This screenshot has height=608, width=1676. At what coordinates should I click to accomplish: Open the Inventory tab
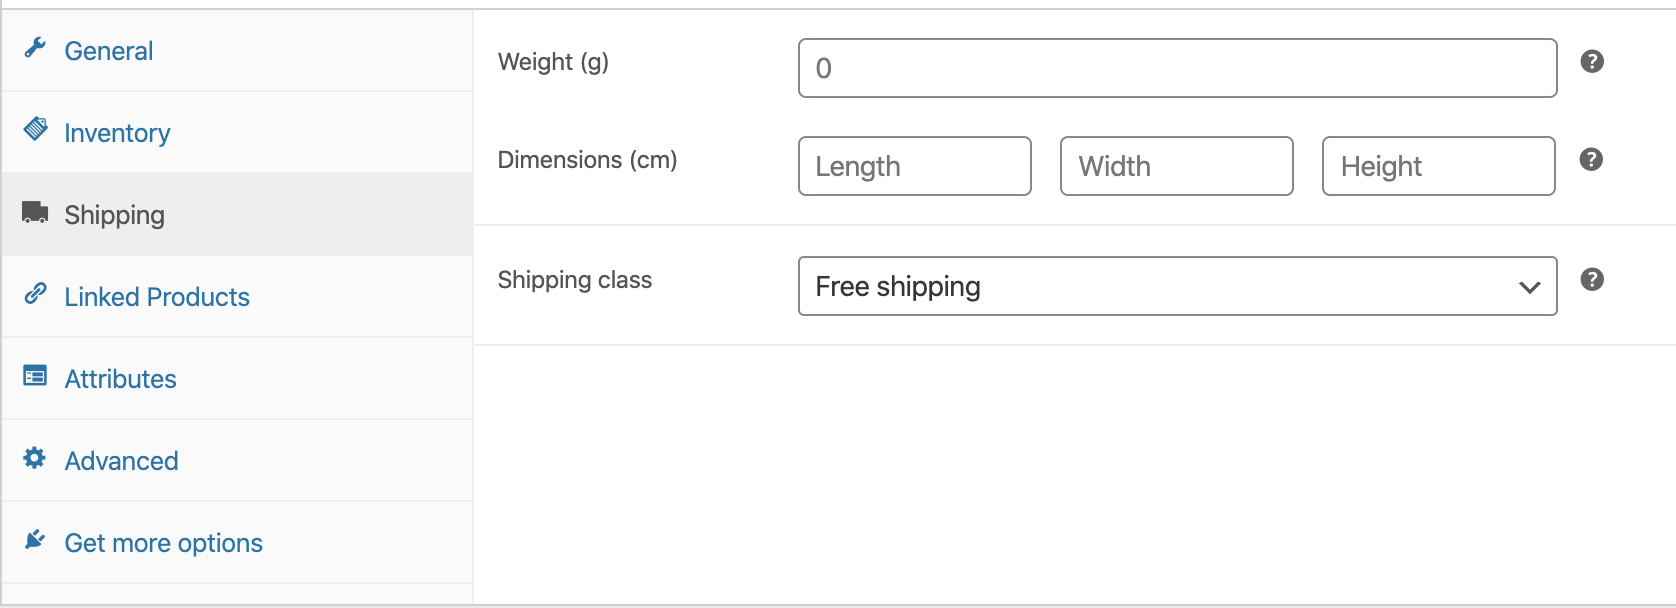pyautogui.click(x=117, y=133)
